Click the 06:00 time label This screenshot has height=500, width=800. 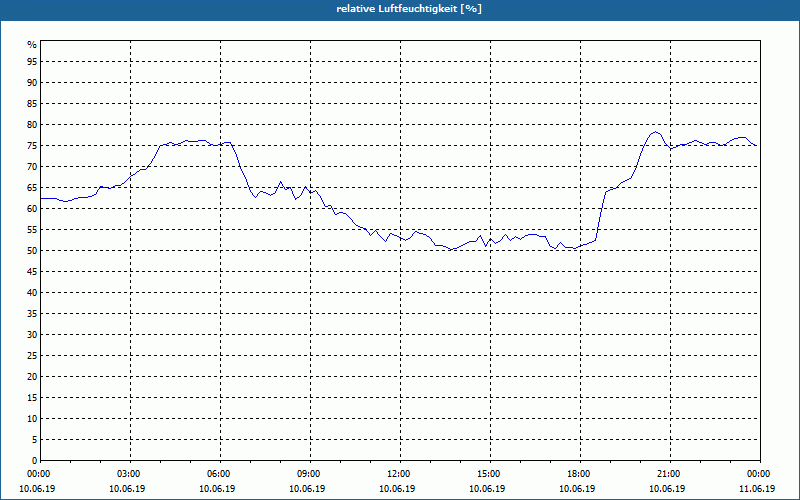218,474
